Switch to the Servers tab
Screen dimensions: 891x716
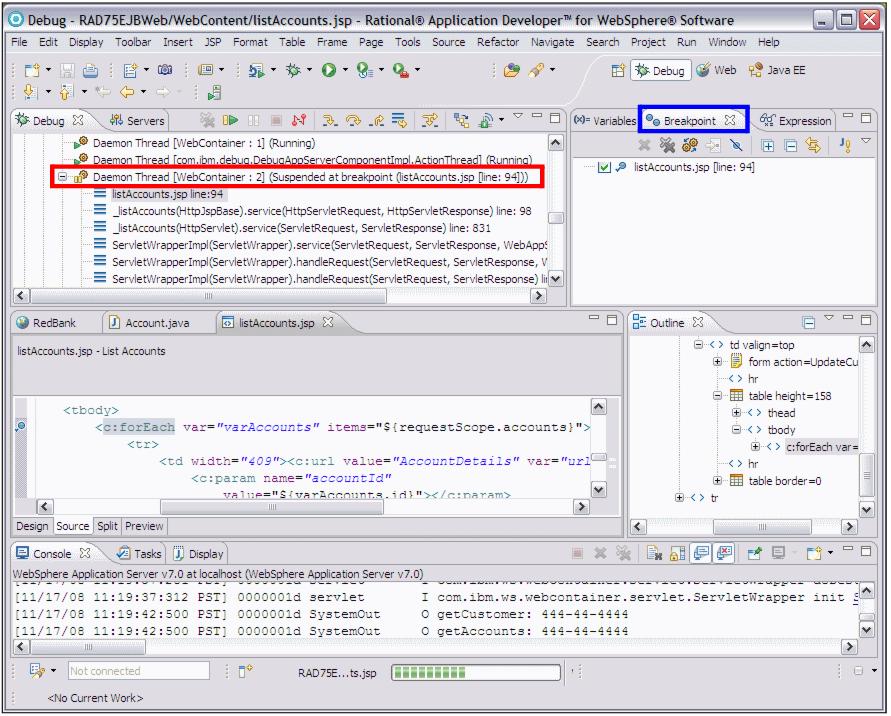[x=138, y=120]
